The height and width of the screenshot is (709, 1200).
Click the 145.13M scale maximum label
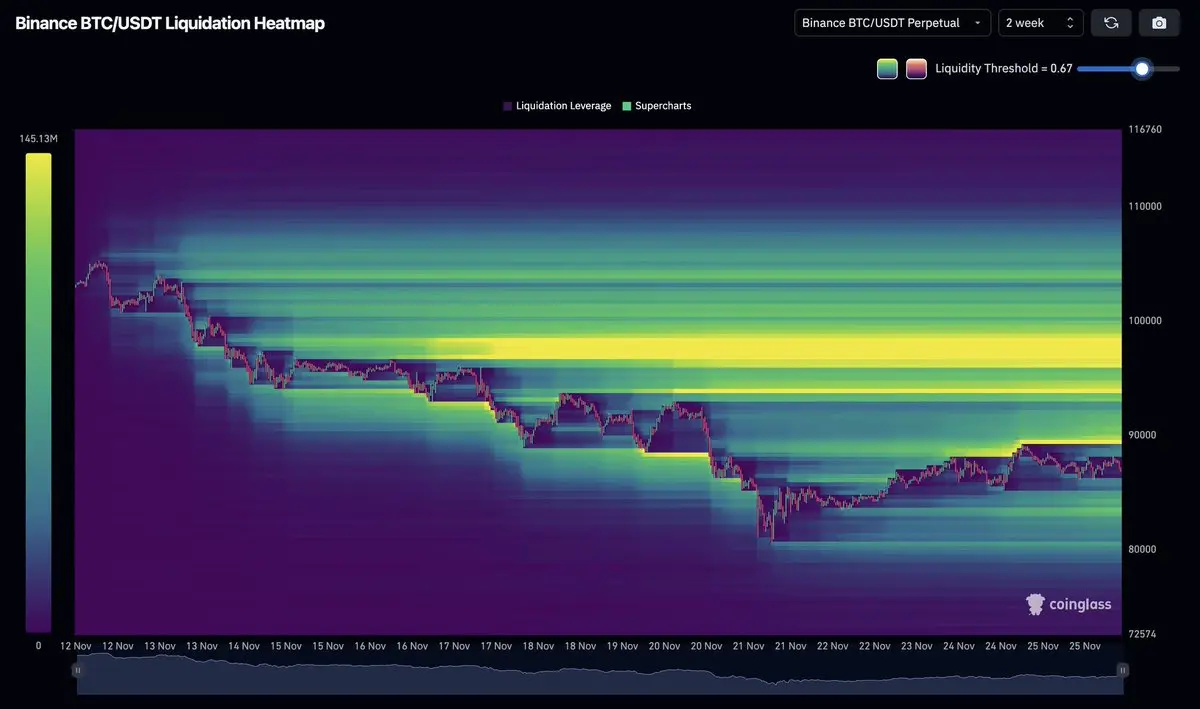[x=38, y=139]
